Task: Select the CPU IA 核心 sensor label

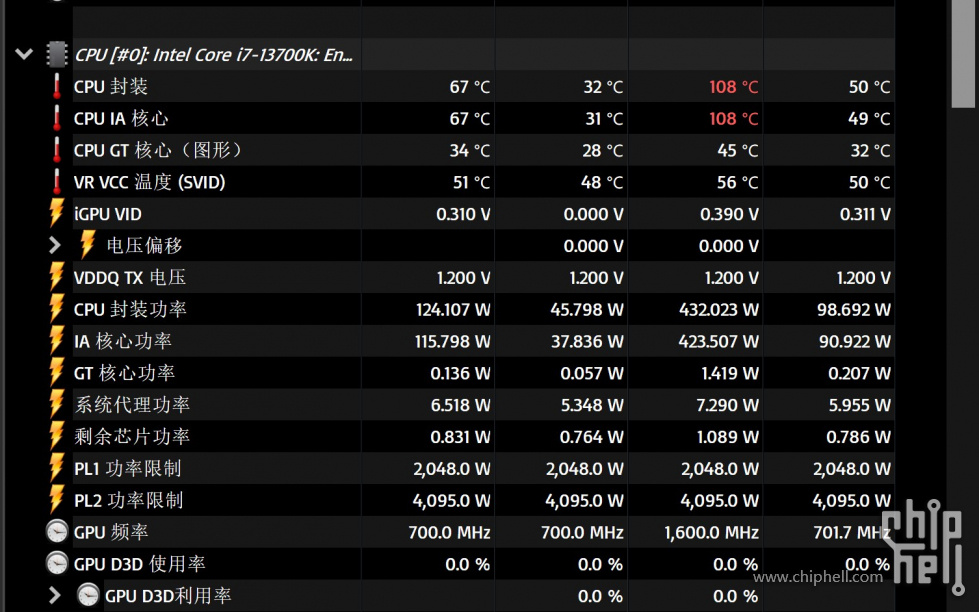Action: tap(121, 119)
